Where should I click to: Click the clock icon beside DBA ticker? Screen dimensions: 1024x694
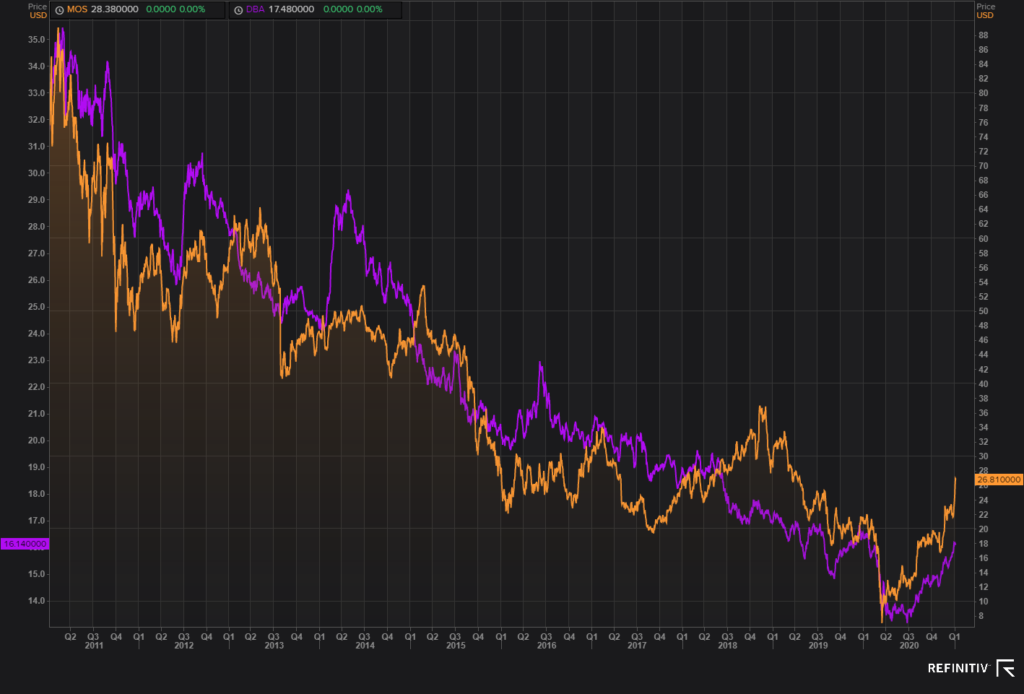click(238, 10)
